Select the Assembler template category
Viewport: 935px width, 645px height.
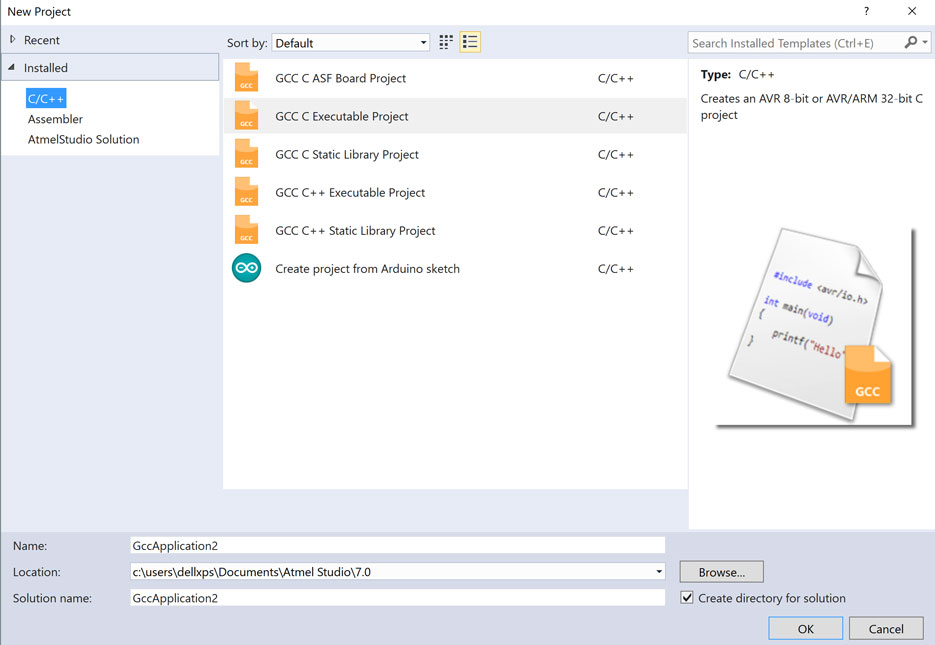pos(55,119)
